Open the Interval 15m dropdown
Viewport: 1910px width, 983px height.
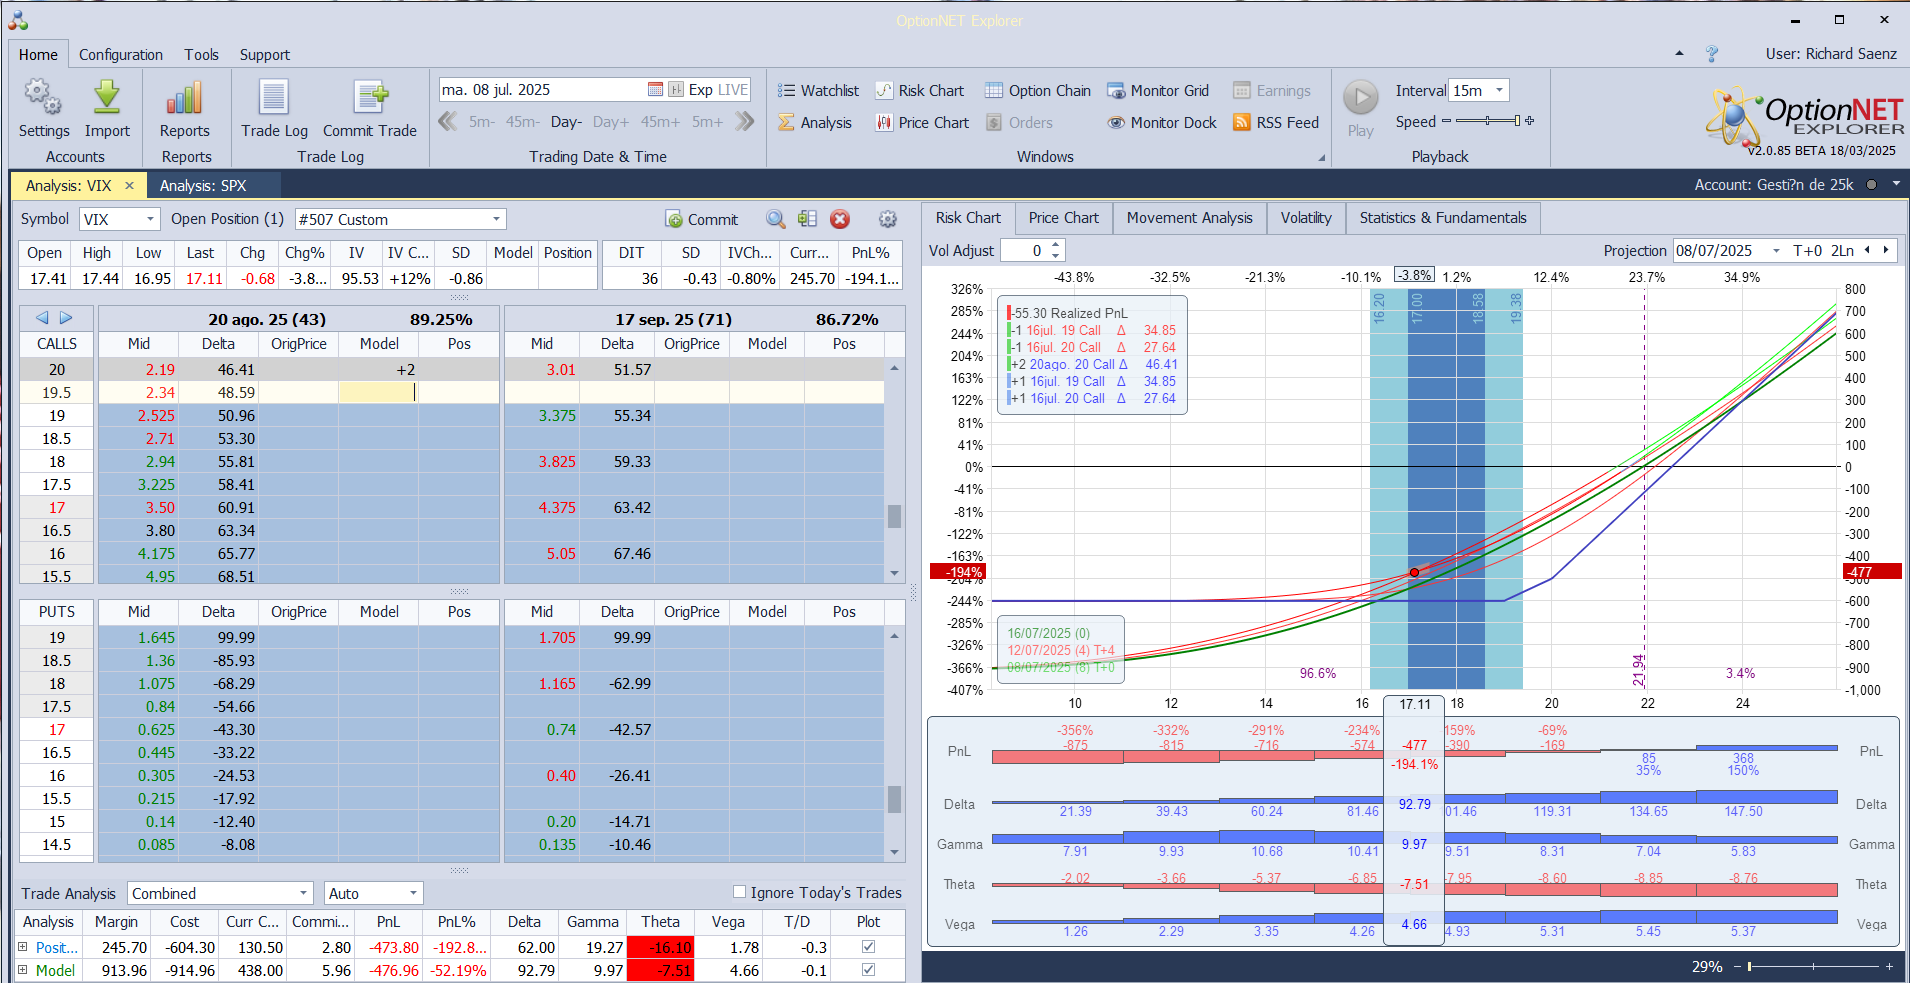1499,91
